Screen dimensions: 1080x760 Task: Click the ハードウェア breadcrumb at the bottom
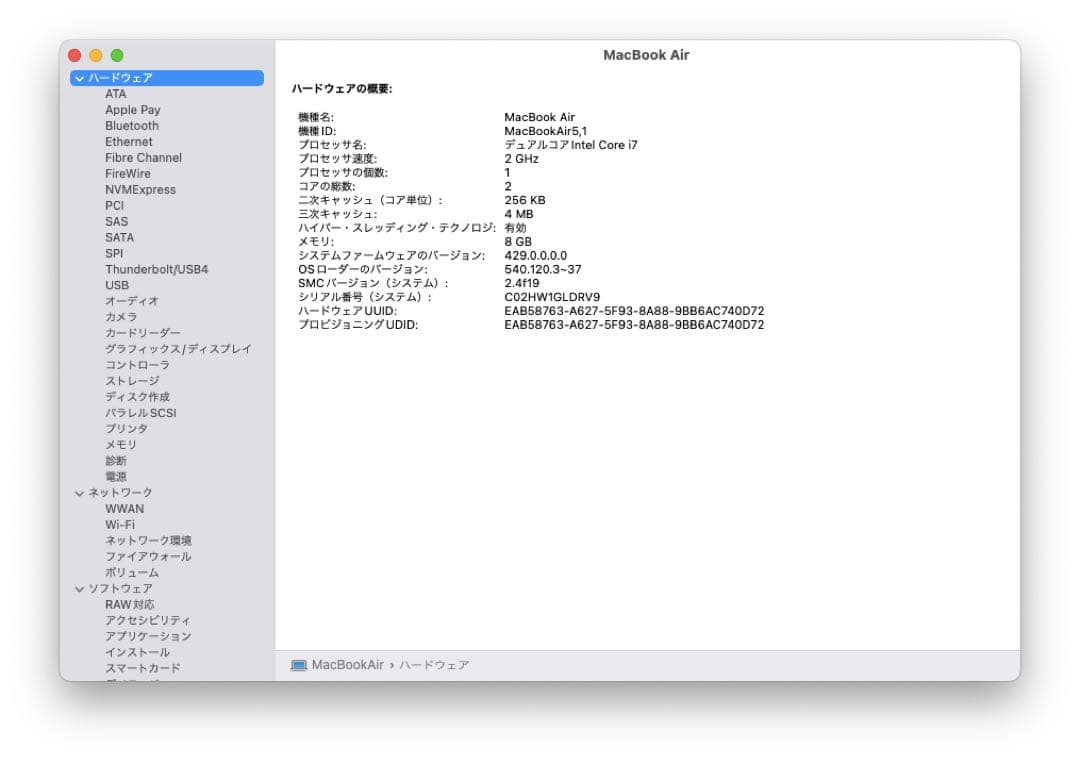click(x=435, y=664)
